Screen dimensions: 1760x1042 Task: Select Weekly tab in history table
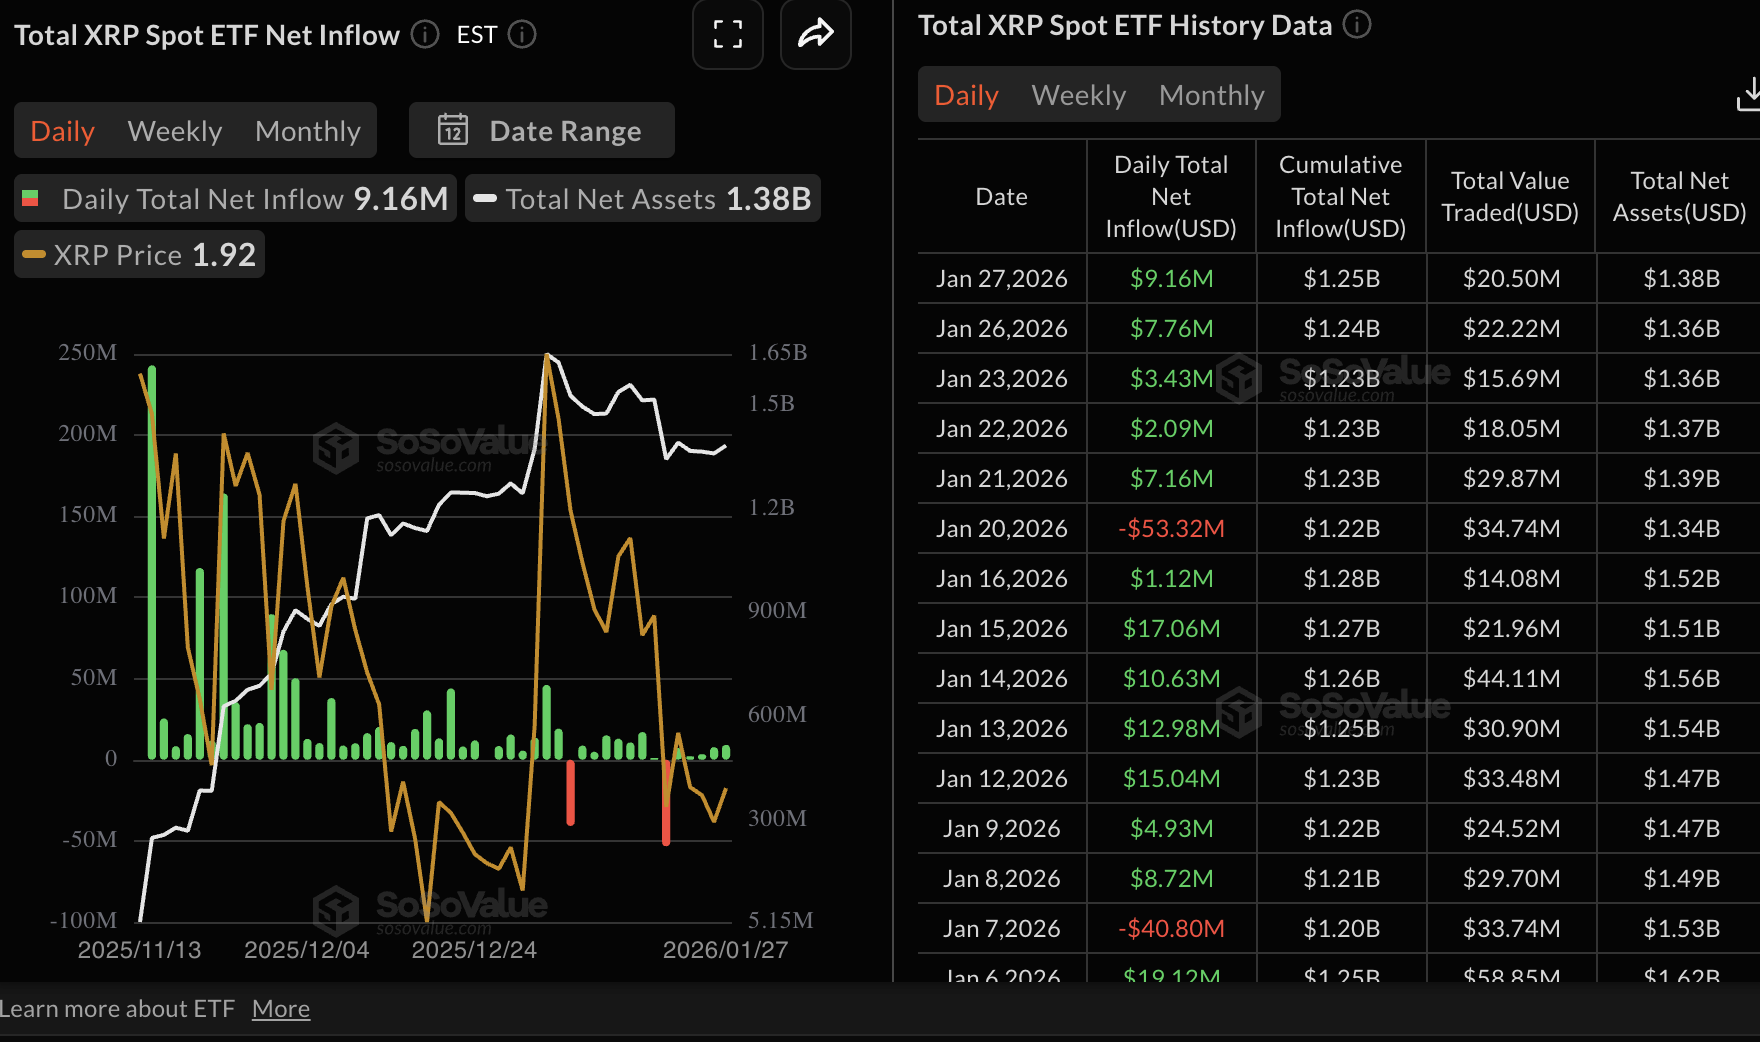(1078, 95)
